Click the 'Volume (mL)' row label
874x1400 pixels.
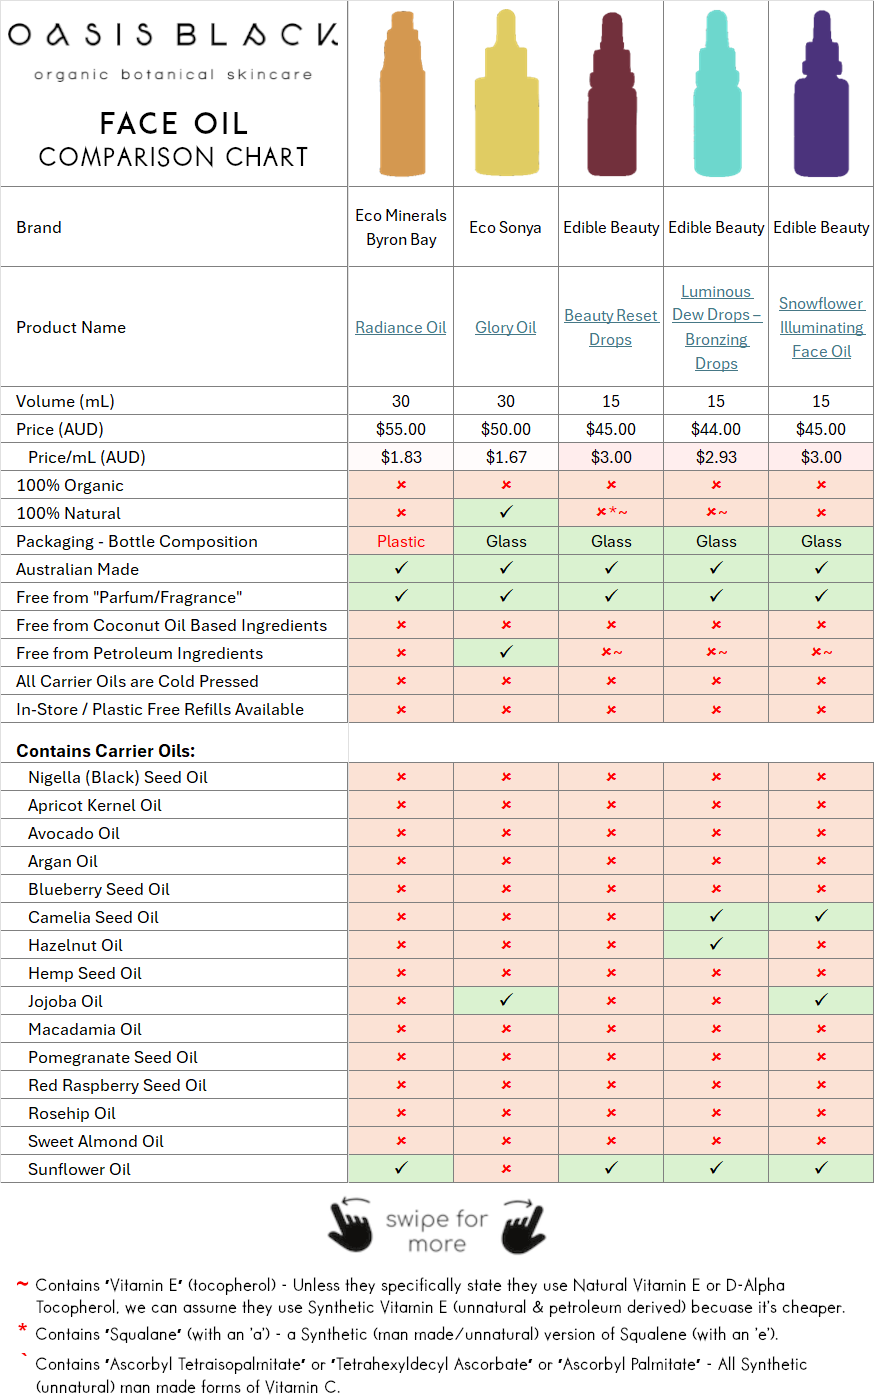coord(66,401)
